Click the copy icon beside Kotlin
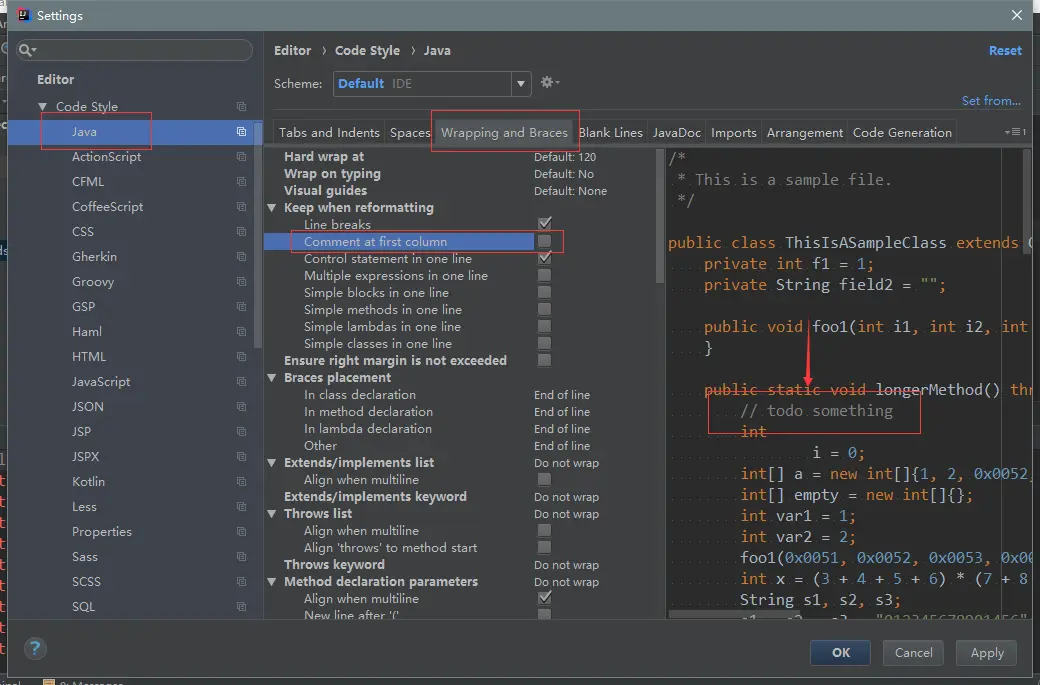1040x685 pixels. 241,481
